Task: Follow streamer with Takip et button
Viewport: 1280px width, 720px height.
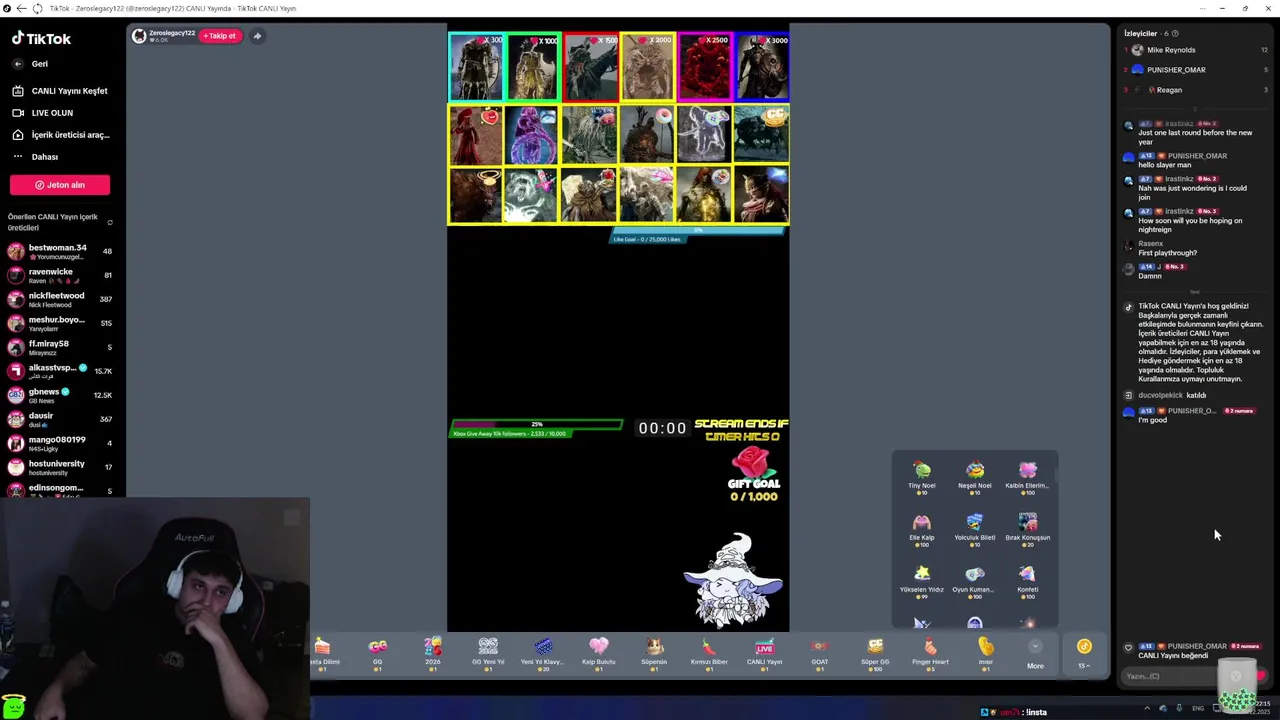Action: point(220,36)
